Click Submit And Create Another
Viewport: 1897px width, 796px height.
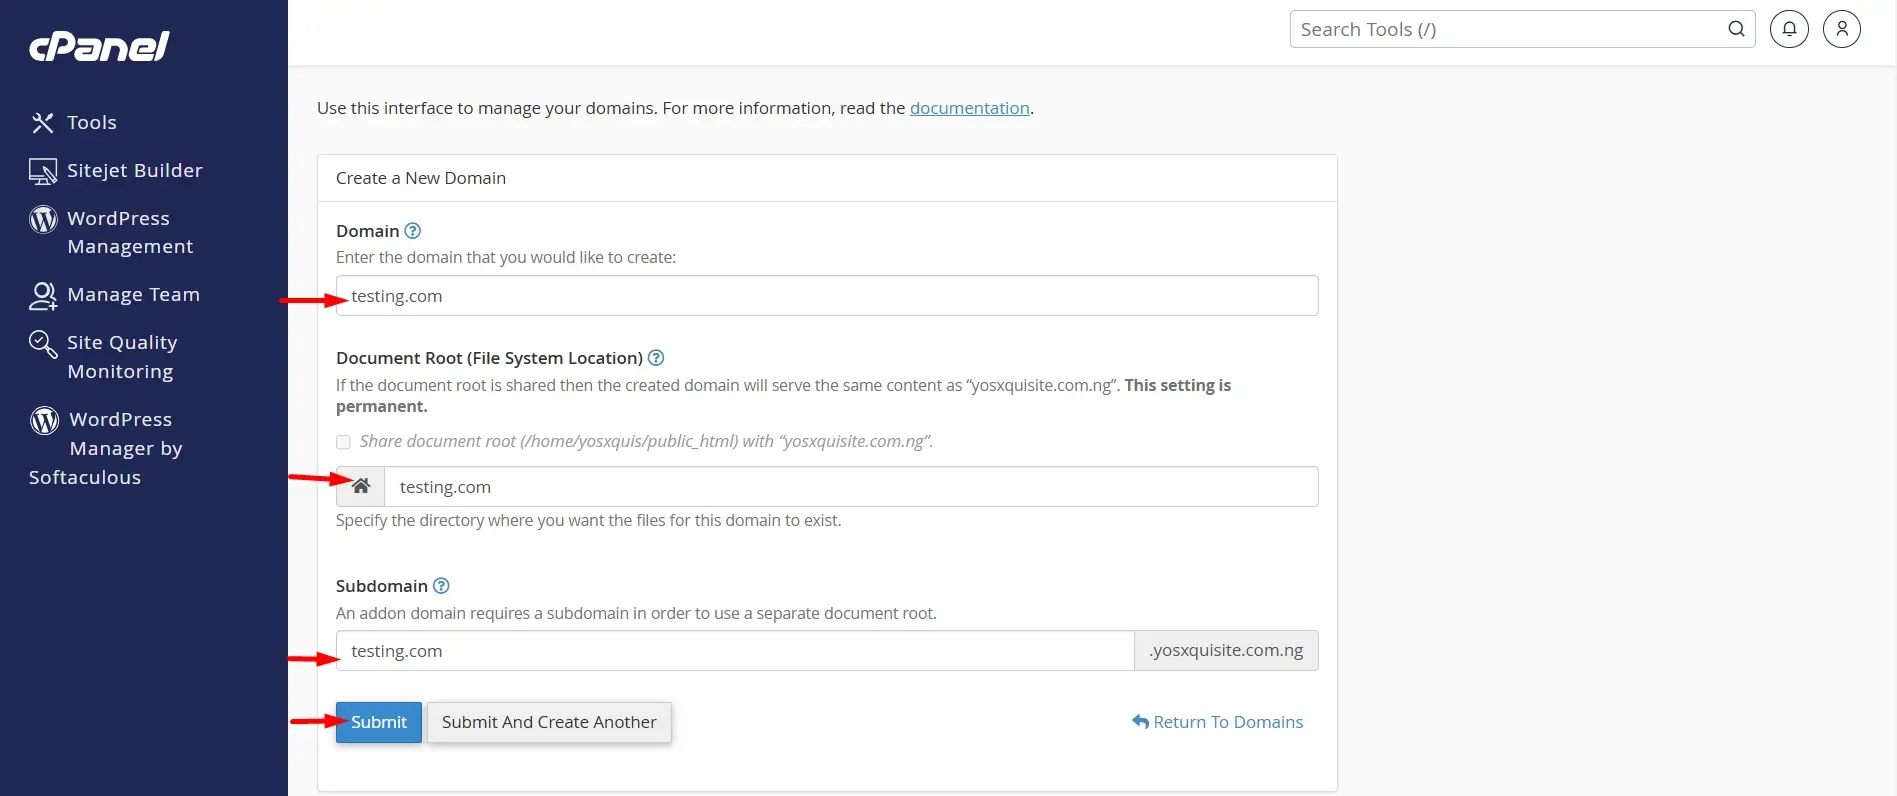(x=549, y=722)
